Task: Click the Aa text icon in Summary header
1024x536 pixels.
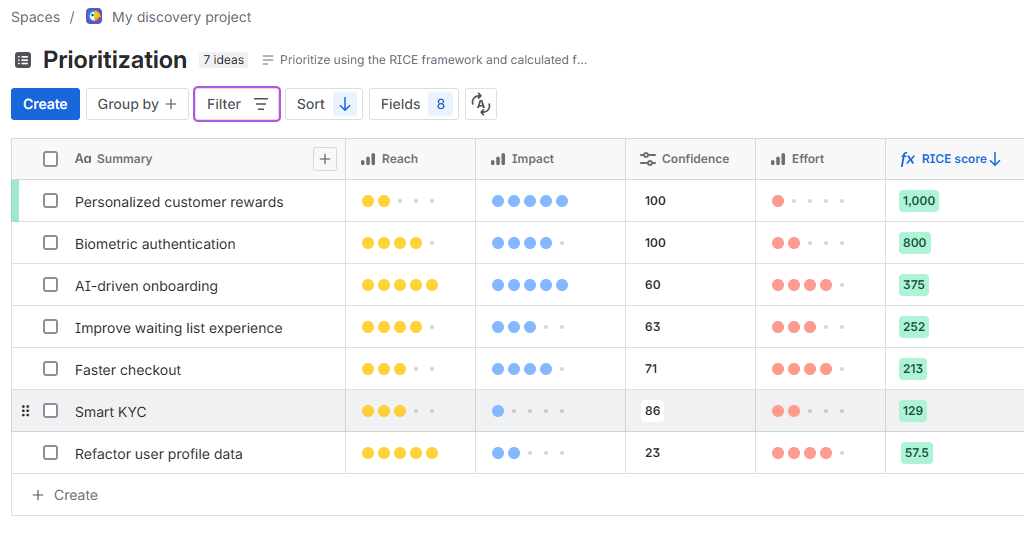Action: (83, 158)
